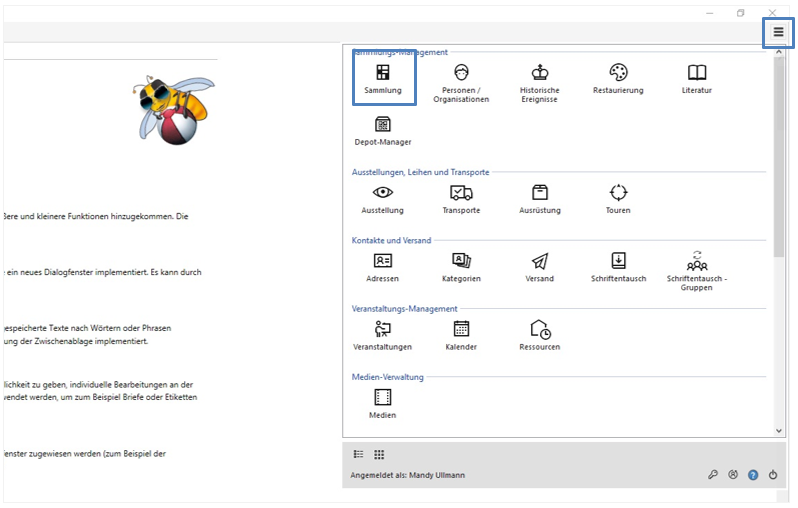
Task: Open the Sammlung module
Action: (x=383, y=78)
